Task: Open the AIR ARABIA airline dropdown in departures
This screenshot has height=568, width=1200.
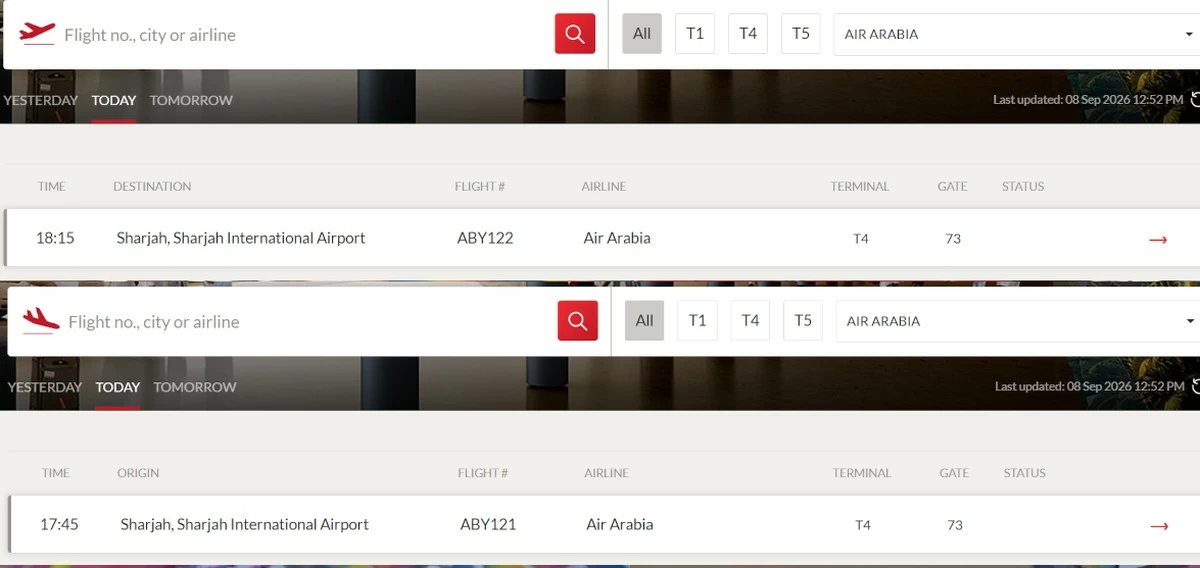Action: pyautogui.click(x=1017, y=34)
